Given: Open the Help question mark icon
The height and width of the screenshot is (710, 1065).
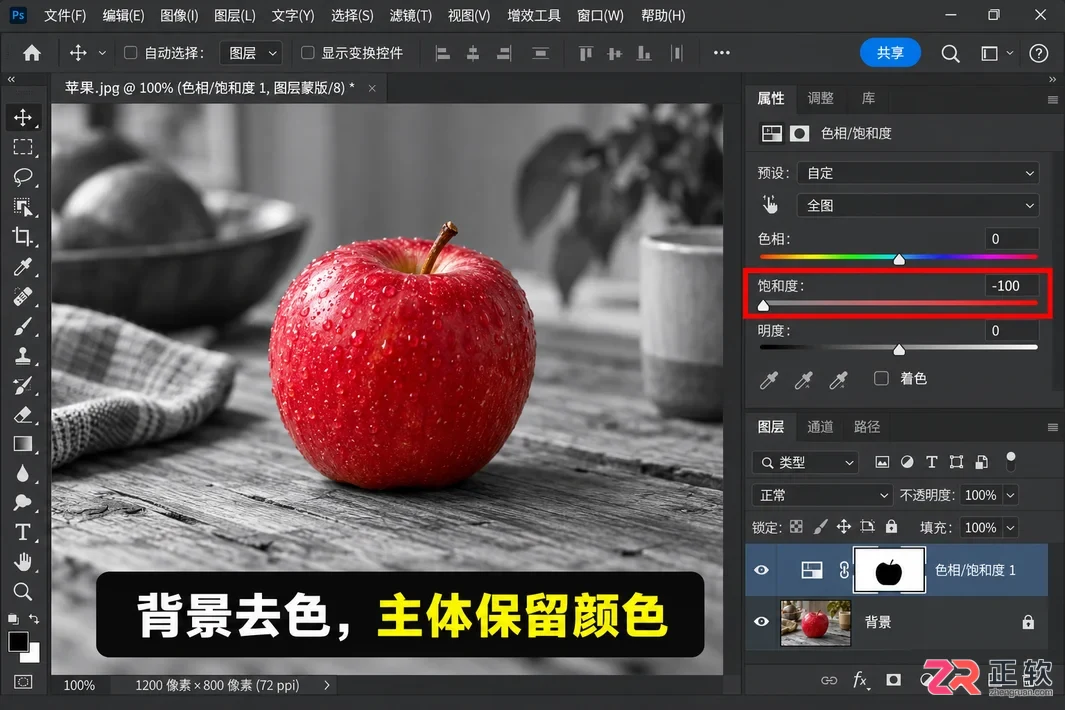Looking at the screenshot, I should (x=1039, y=54).
